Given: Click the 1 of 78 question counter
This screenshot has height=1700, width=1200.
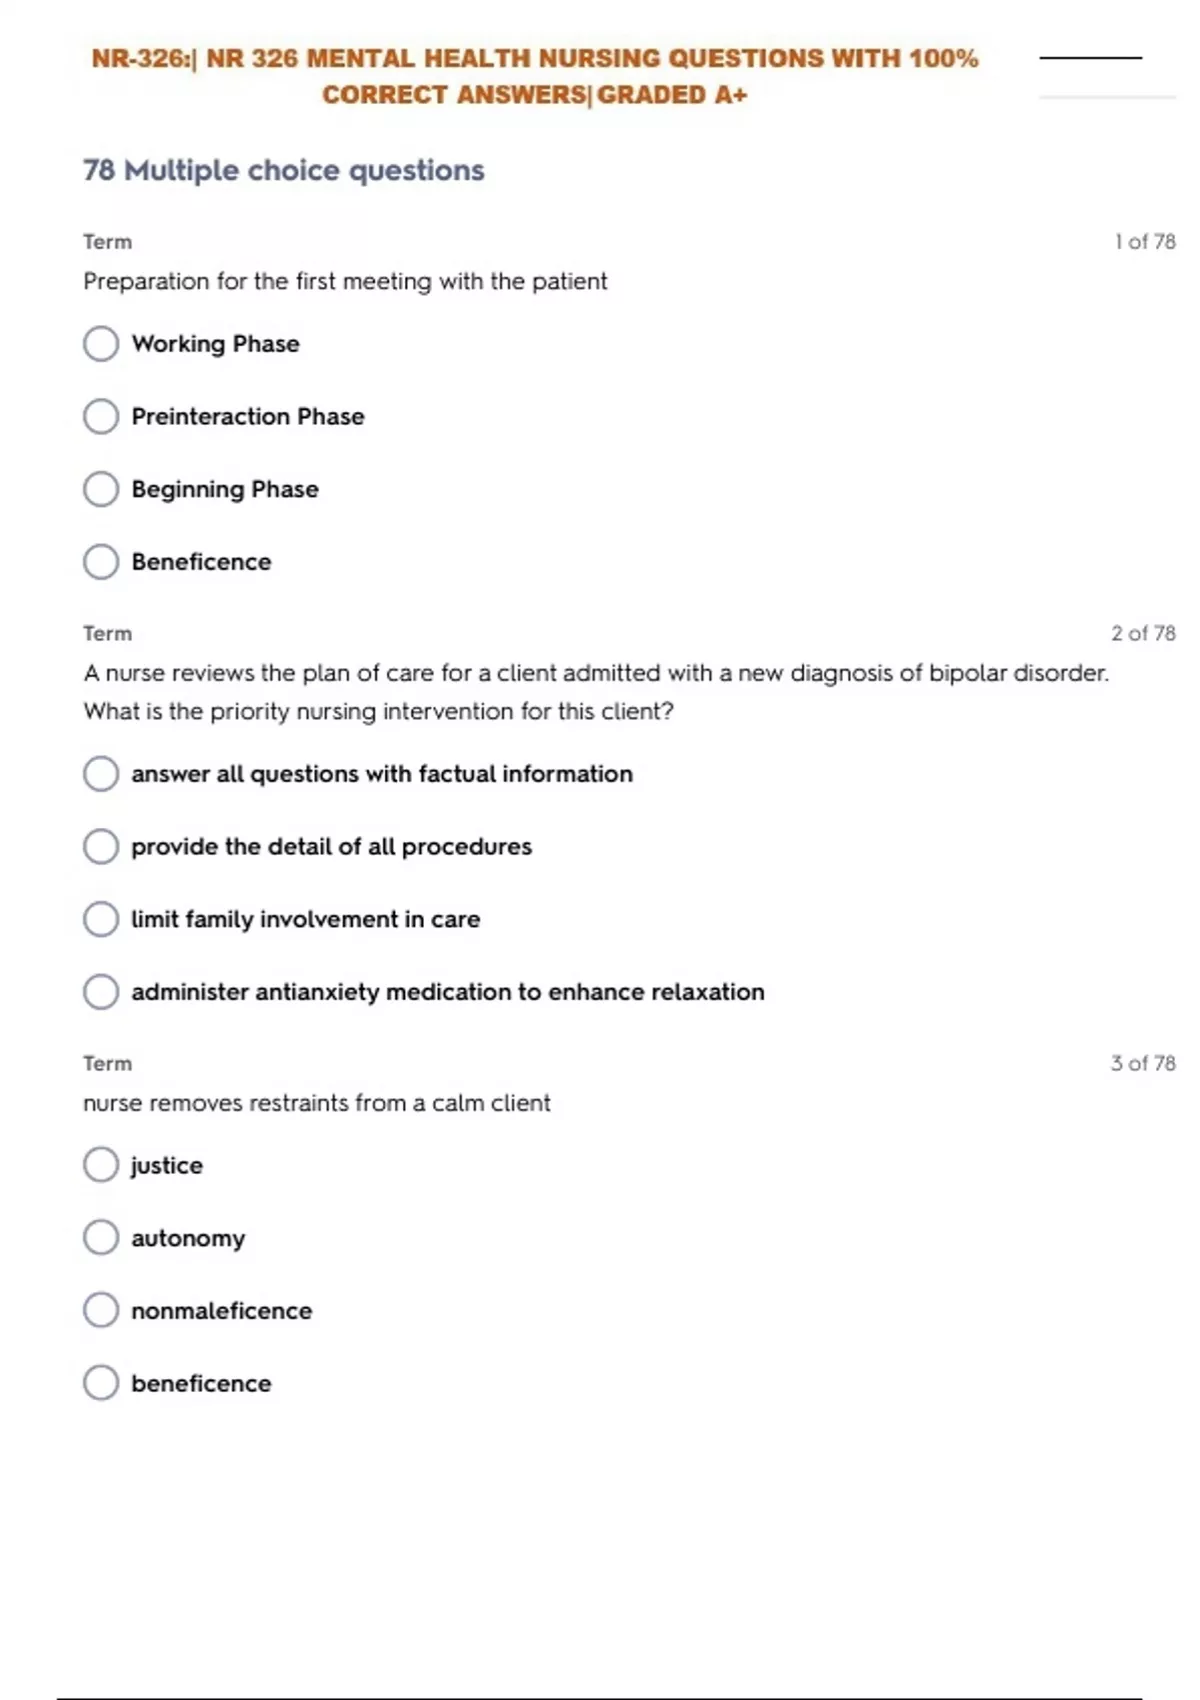Looking at the screenshot, I should click(1145, 242).
